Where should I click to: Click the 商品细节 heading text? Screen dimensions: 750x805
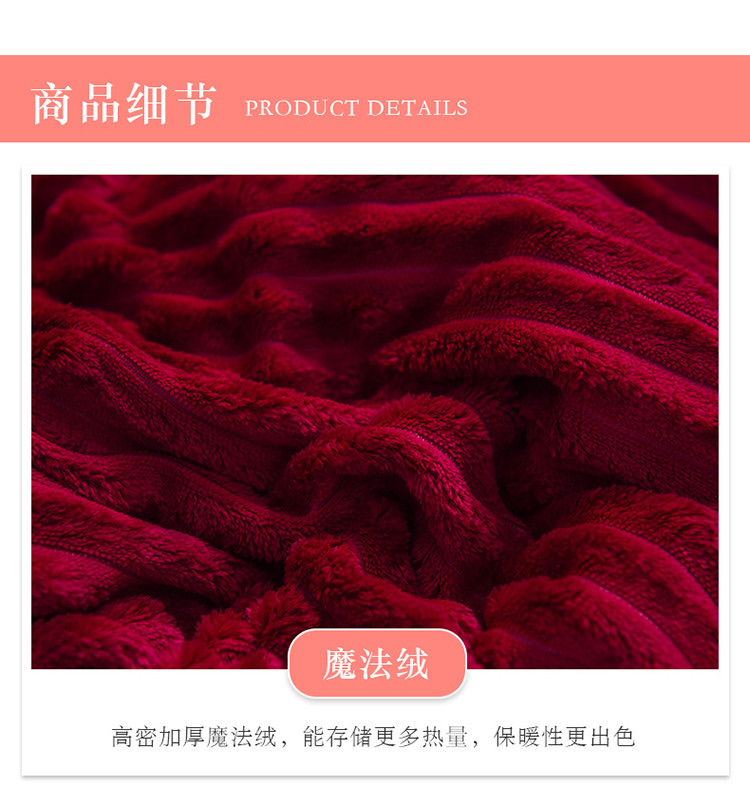(x=123, y=103)
